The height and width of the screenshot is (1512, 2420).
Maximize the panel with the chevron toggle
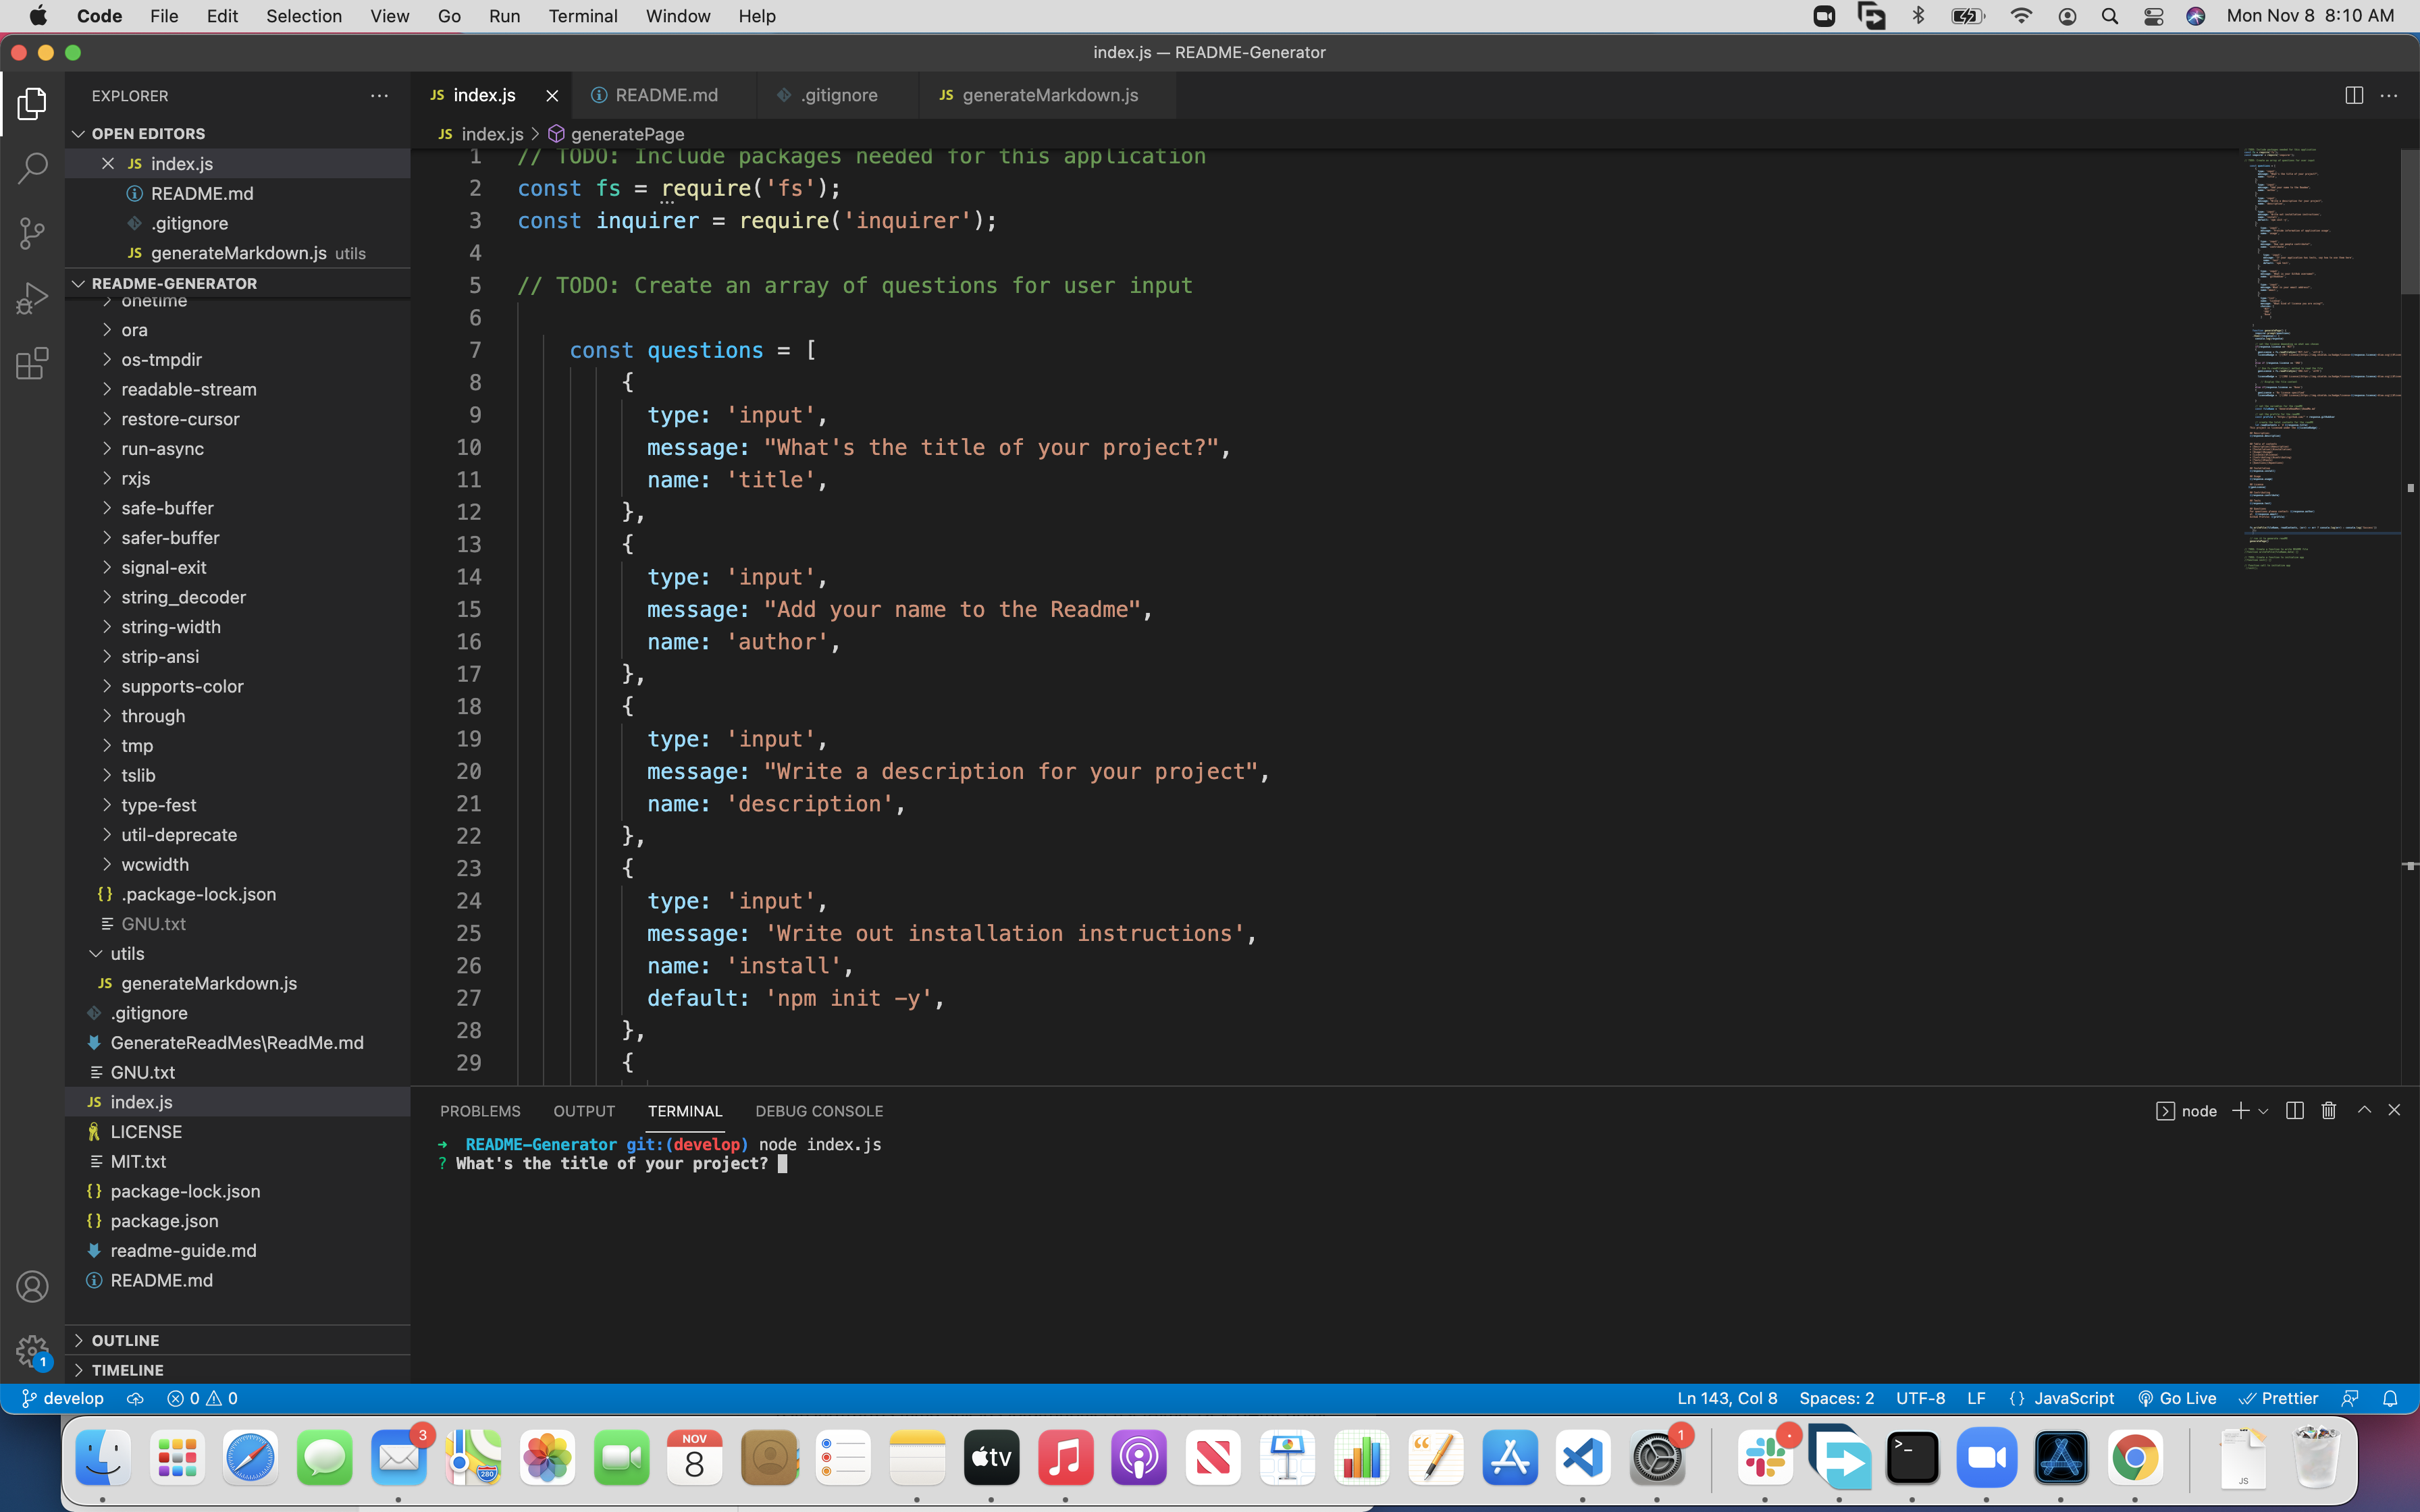click(x=2364, y=1110)
